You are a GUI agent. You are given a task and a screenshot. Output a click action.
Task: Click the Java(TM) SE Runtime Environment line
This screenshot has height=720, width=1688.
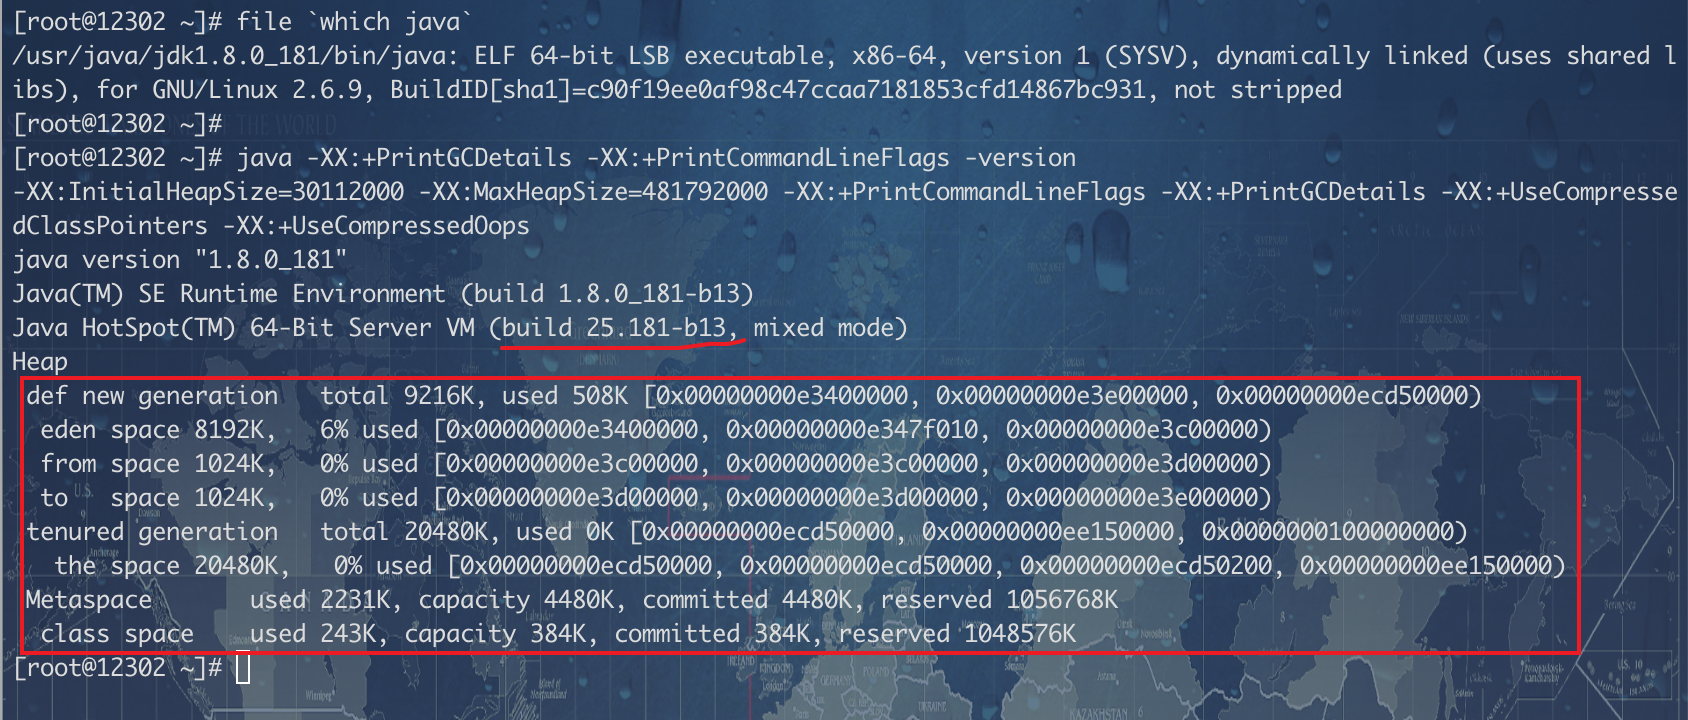tap(382, 294)
